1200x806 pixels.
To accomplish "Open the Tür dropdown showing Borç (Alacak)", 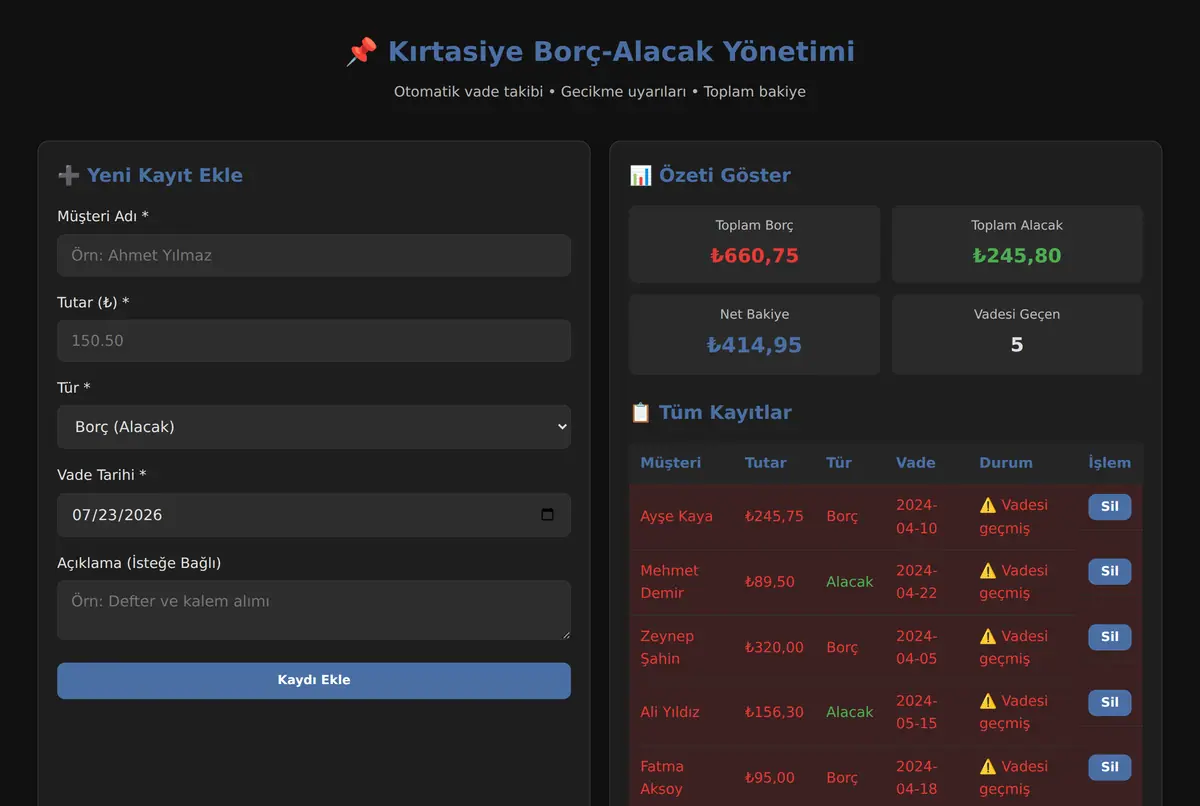I will click(314, 427).
